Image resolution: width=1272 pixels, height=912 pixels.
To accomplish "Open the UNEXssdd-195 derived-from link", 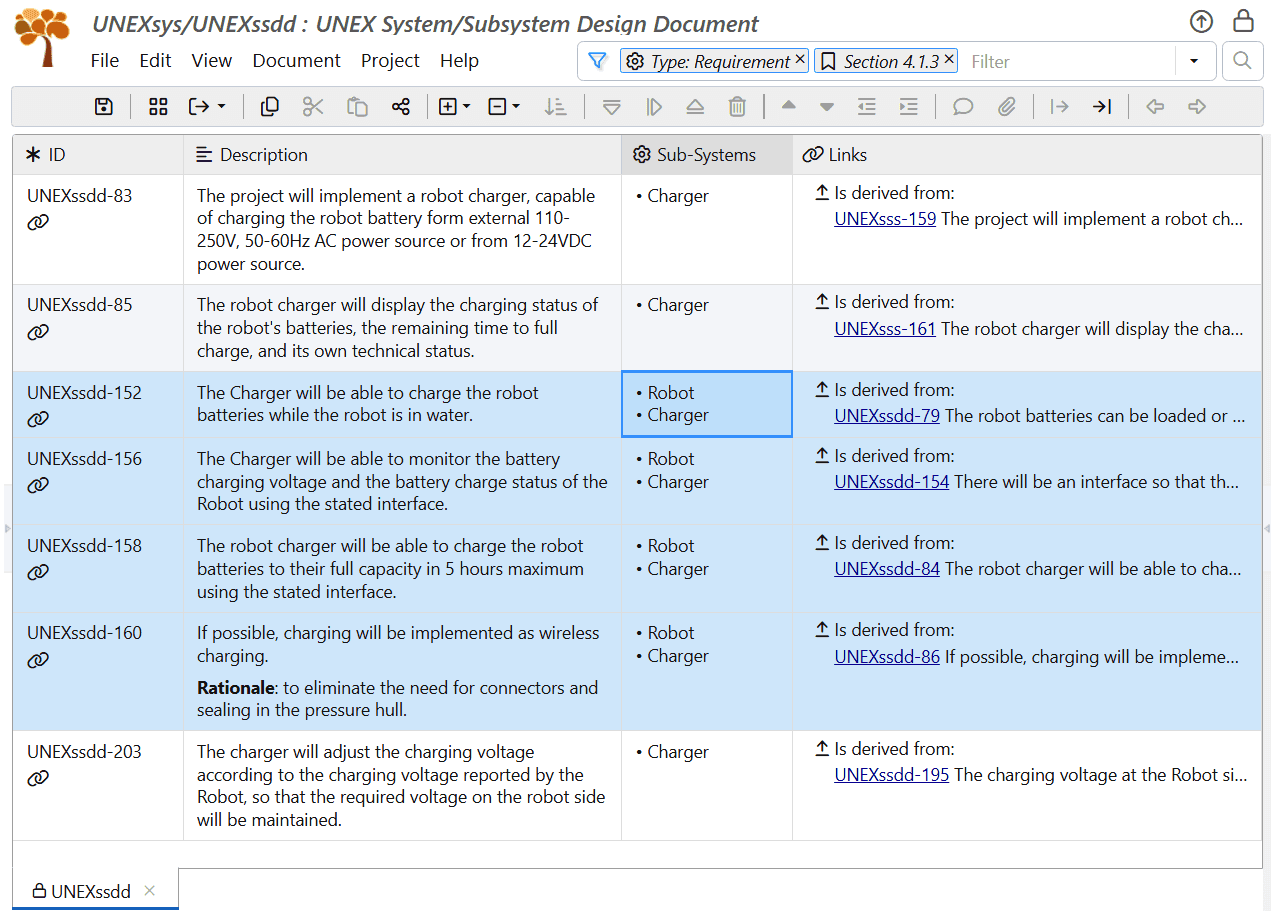I will pyautogui.click(x=891, y=774).
